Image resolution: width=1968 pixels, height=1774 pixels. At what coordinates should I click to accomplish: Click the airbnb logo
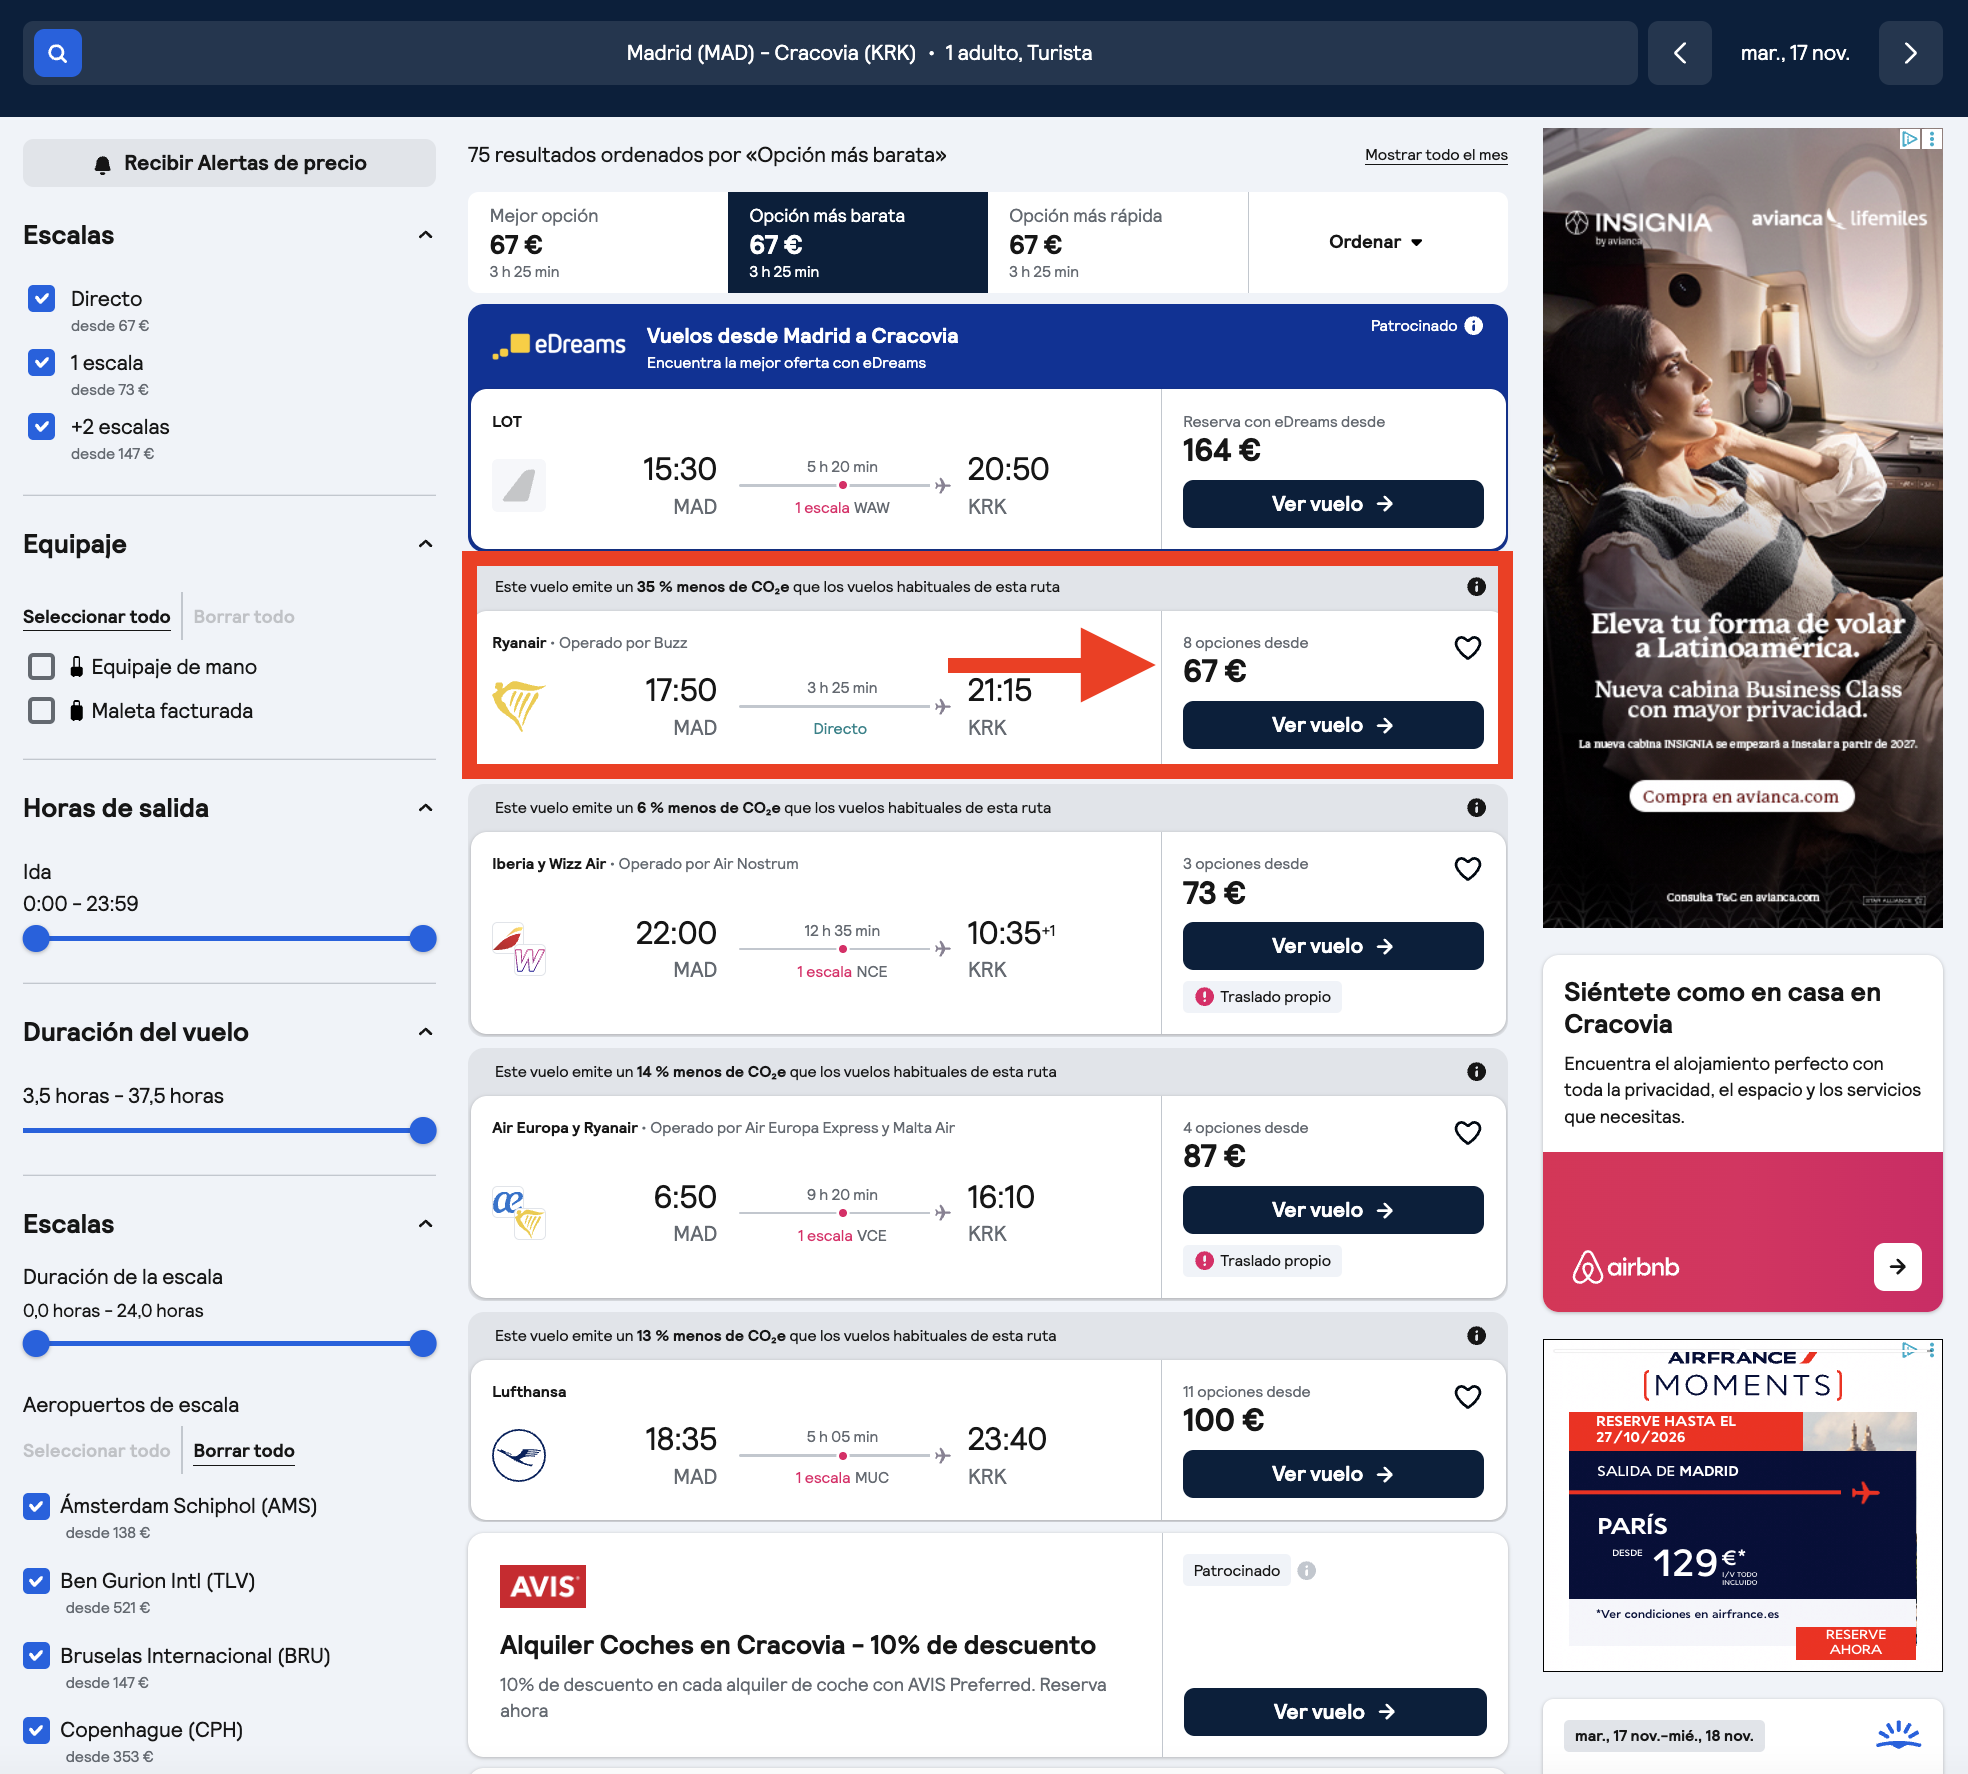tap(1626, 1267)
